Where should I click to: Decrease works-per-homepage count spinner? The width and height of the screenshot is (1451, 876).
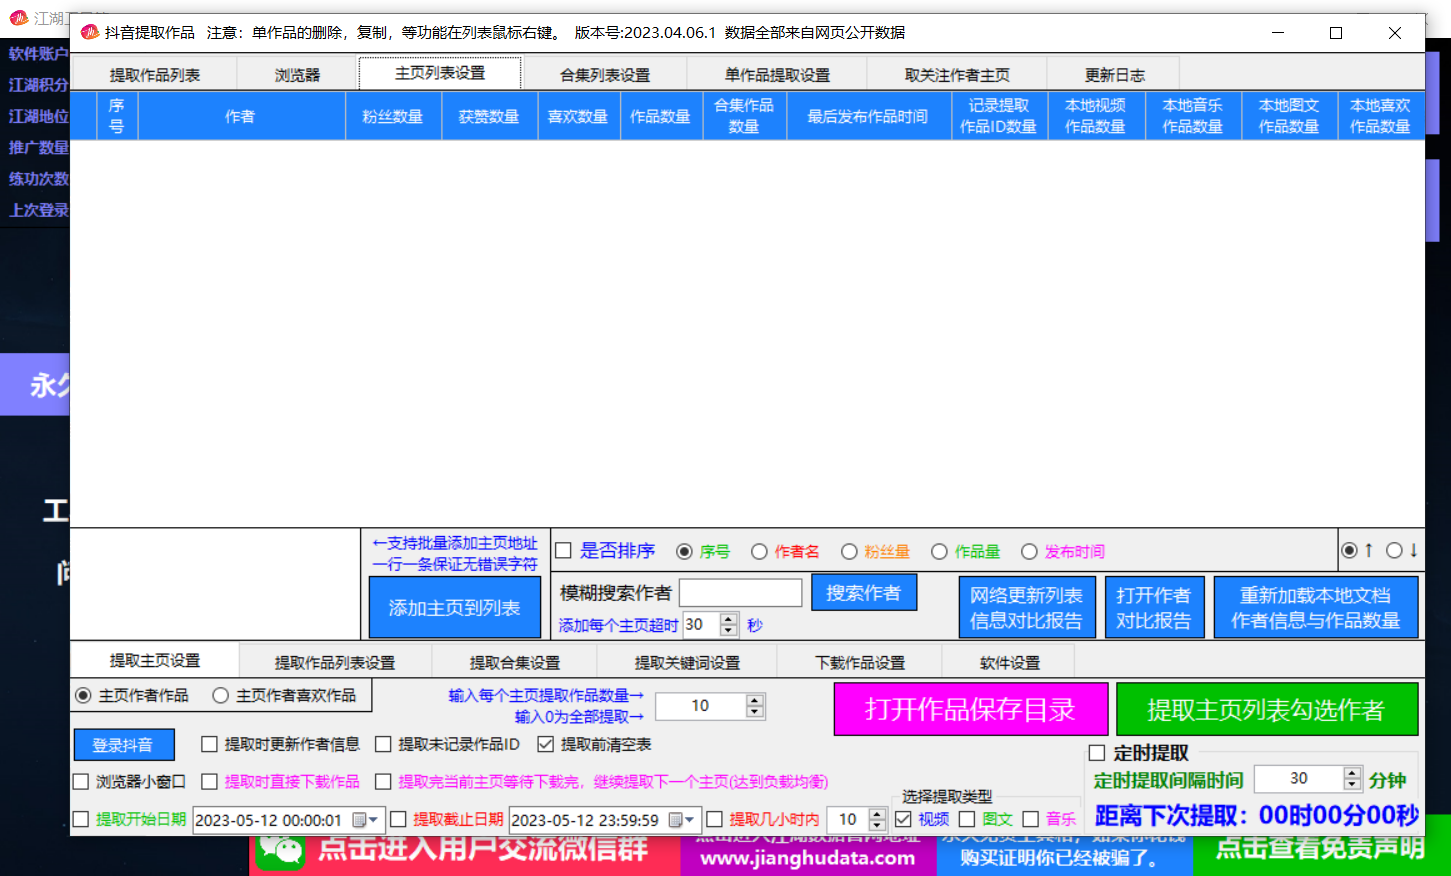pyautogui.click(x=755, y=712)
